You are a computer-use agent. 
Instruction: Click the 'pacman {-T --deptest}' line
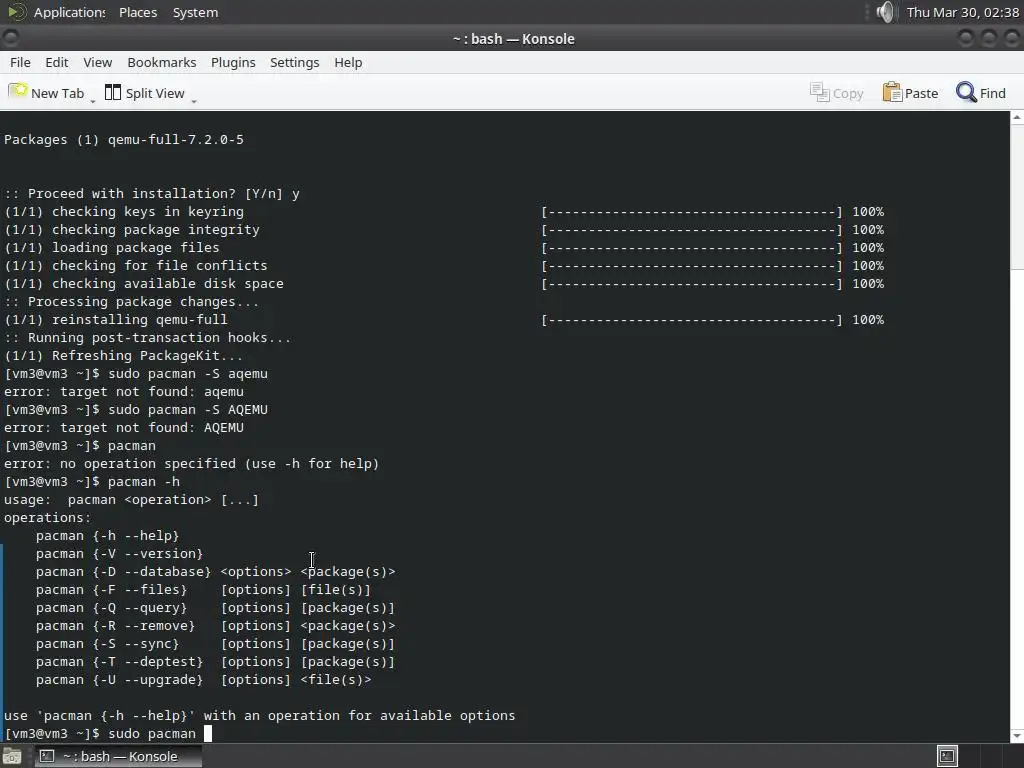(216, 662)
